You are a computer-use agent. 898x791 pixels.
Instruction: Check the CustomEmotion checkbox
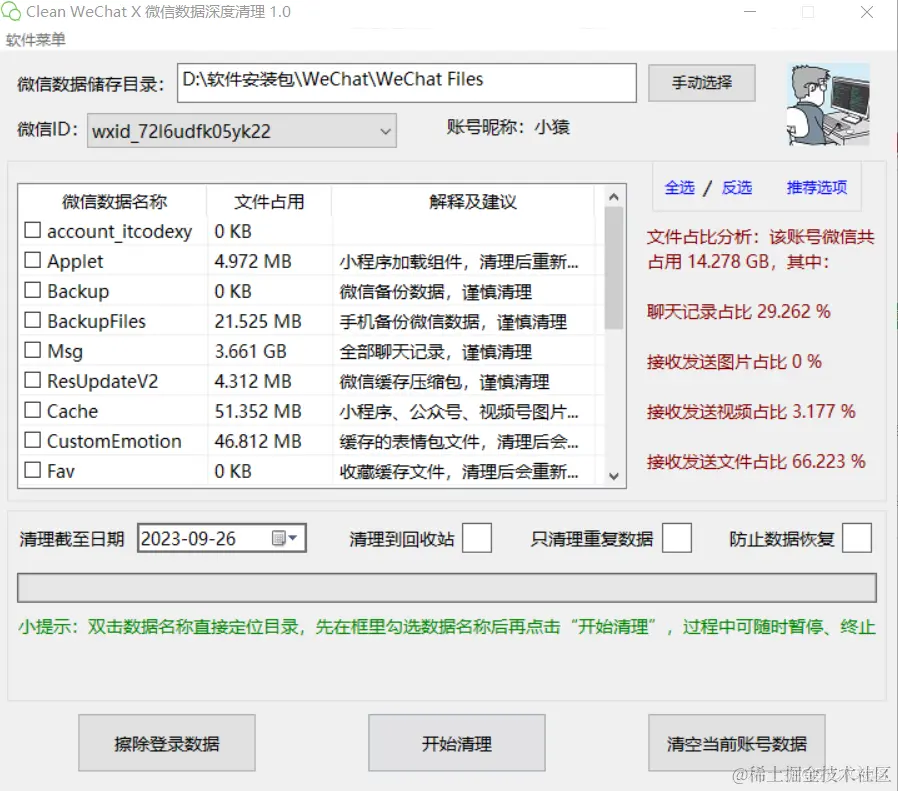pyautogui.click(x=33, y=440)
